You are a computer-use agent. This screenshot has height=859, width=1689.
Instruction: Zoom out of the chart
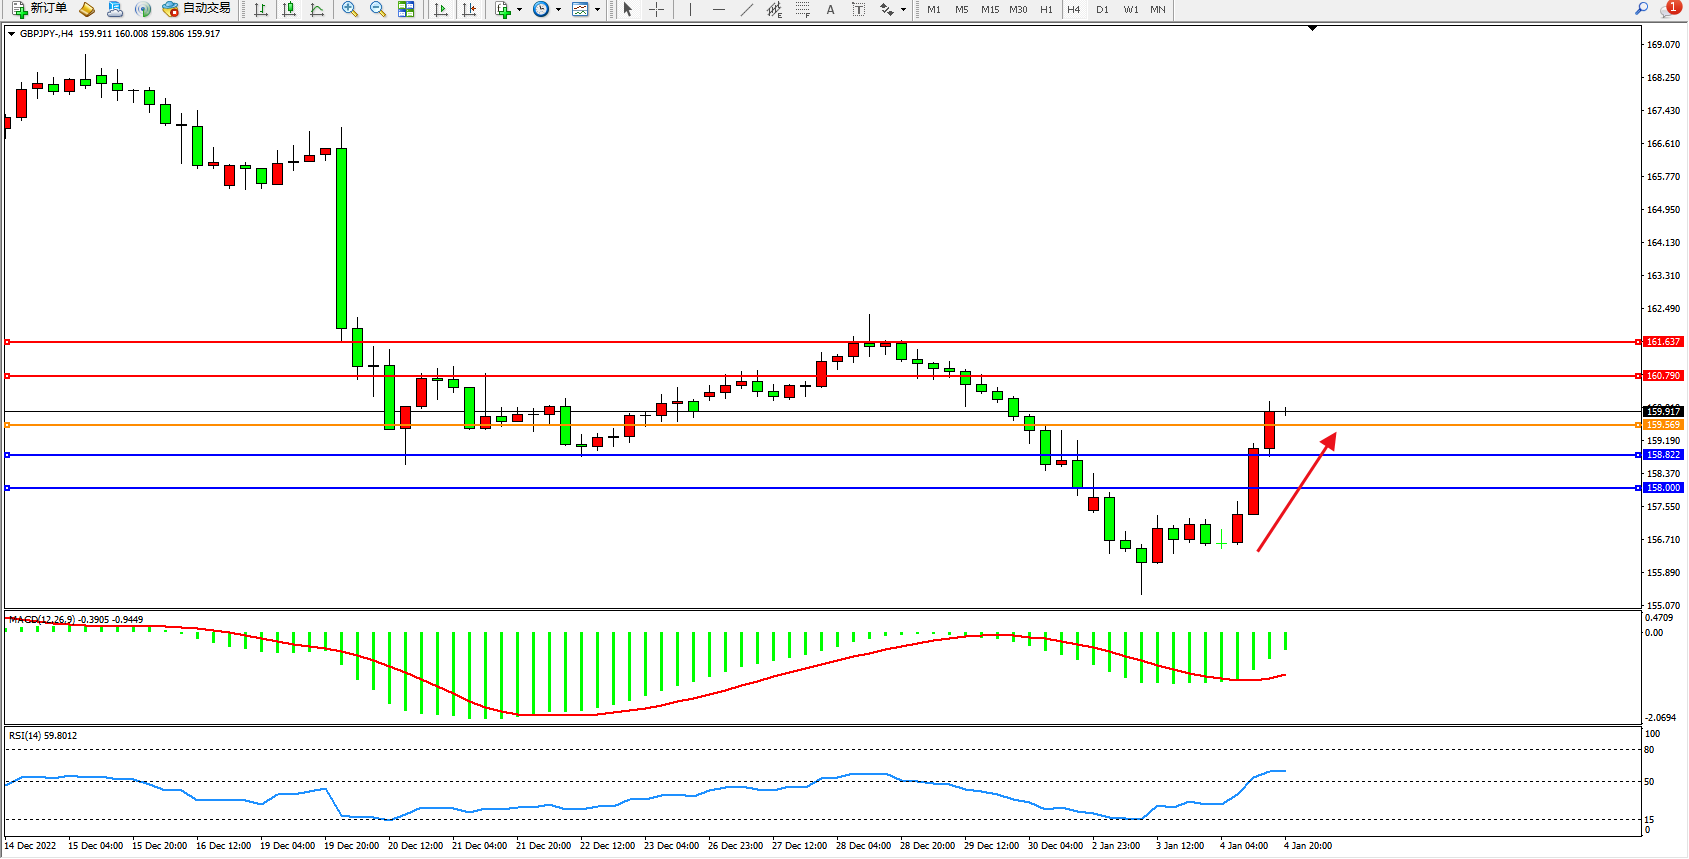[378, 9]
